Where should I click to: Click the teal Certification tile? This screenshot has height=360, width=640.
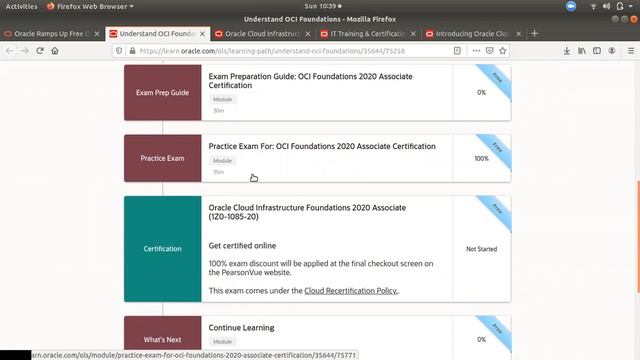point(162,249)
